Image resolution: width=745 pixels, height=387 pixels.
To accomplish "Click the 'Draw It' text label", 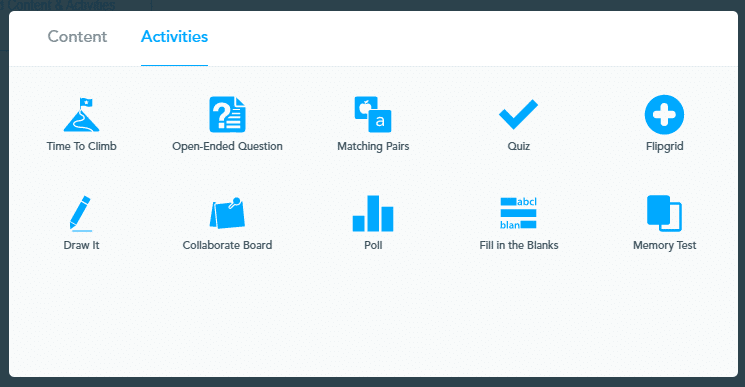I will pos(81,245).
